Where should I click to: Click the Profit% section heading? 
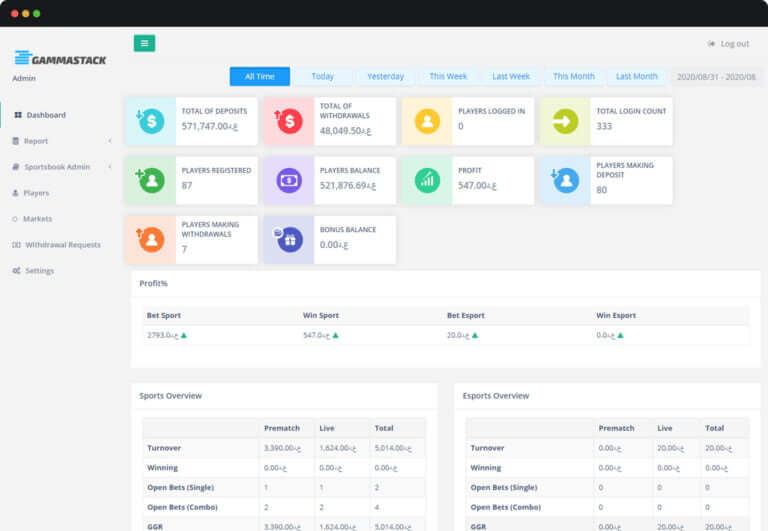click(153, 284)
